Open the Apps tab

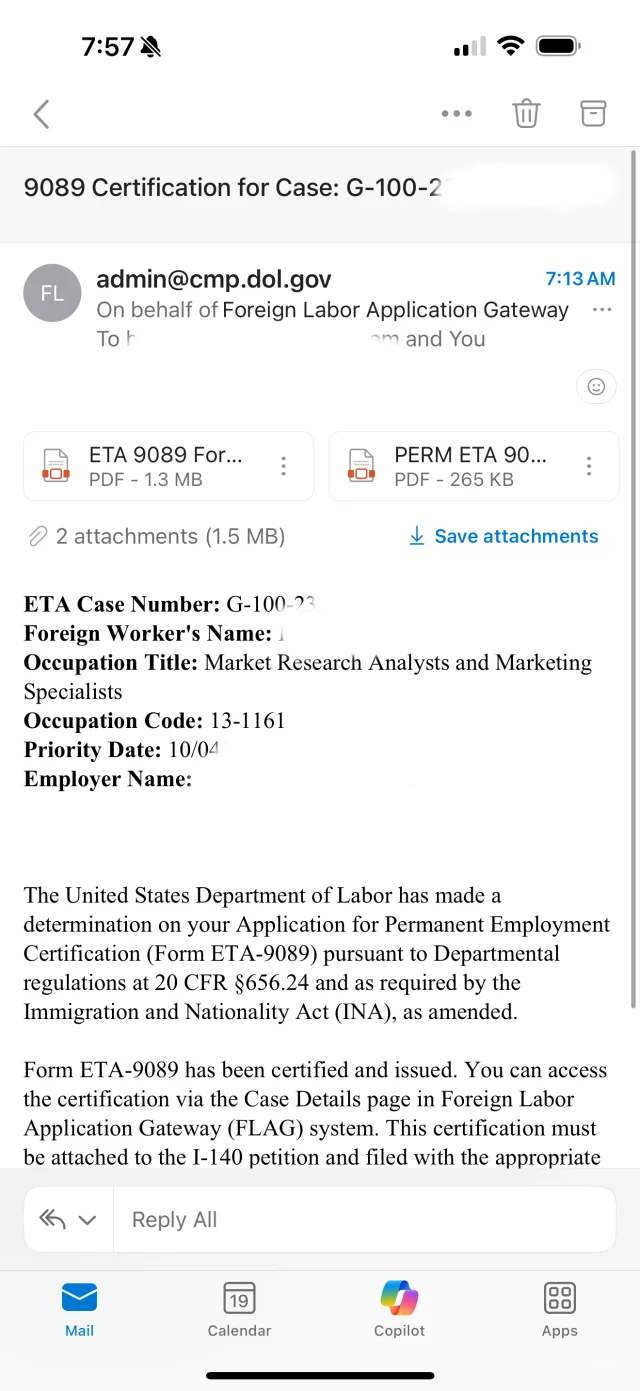coord(559,1309)
